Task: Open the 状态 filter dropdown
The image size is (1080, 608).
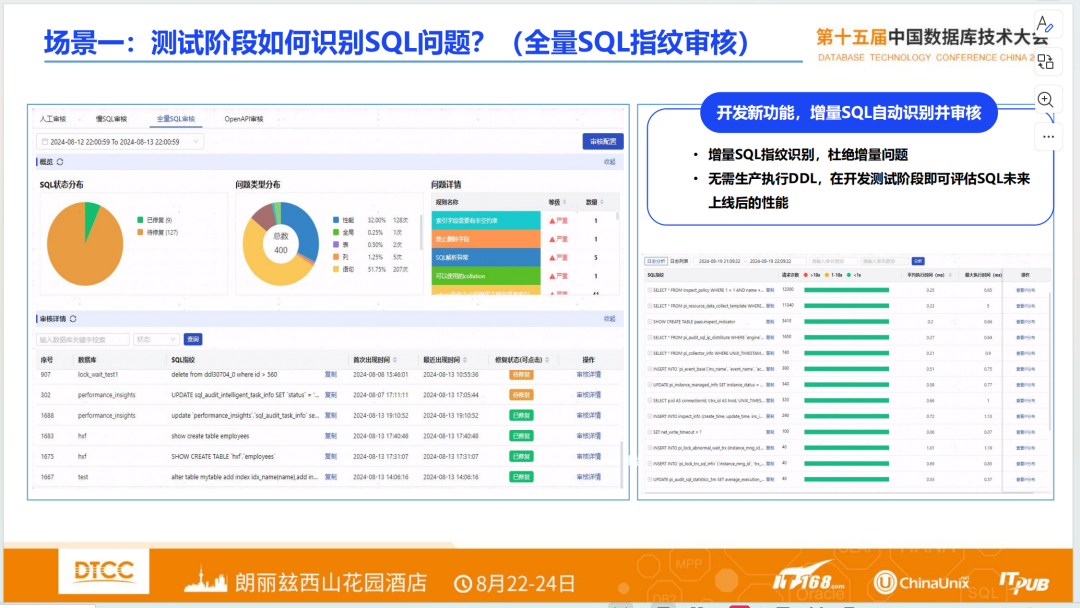Action: [x=156, y=339]
